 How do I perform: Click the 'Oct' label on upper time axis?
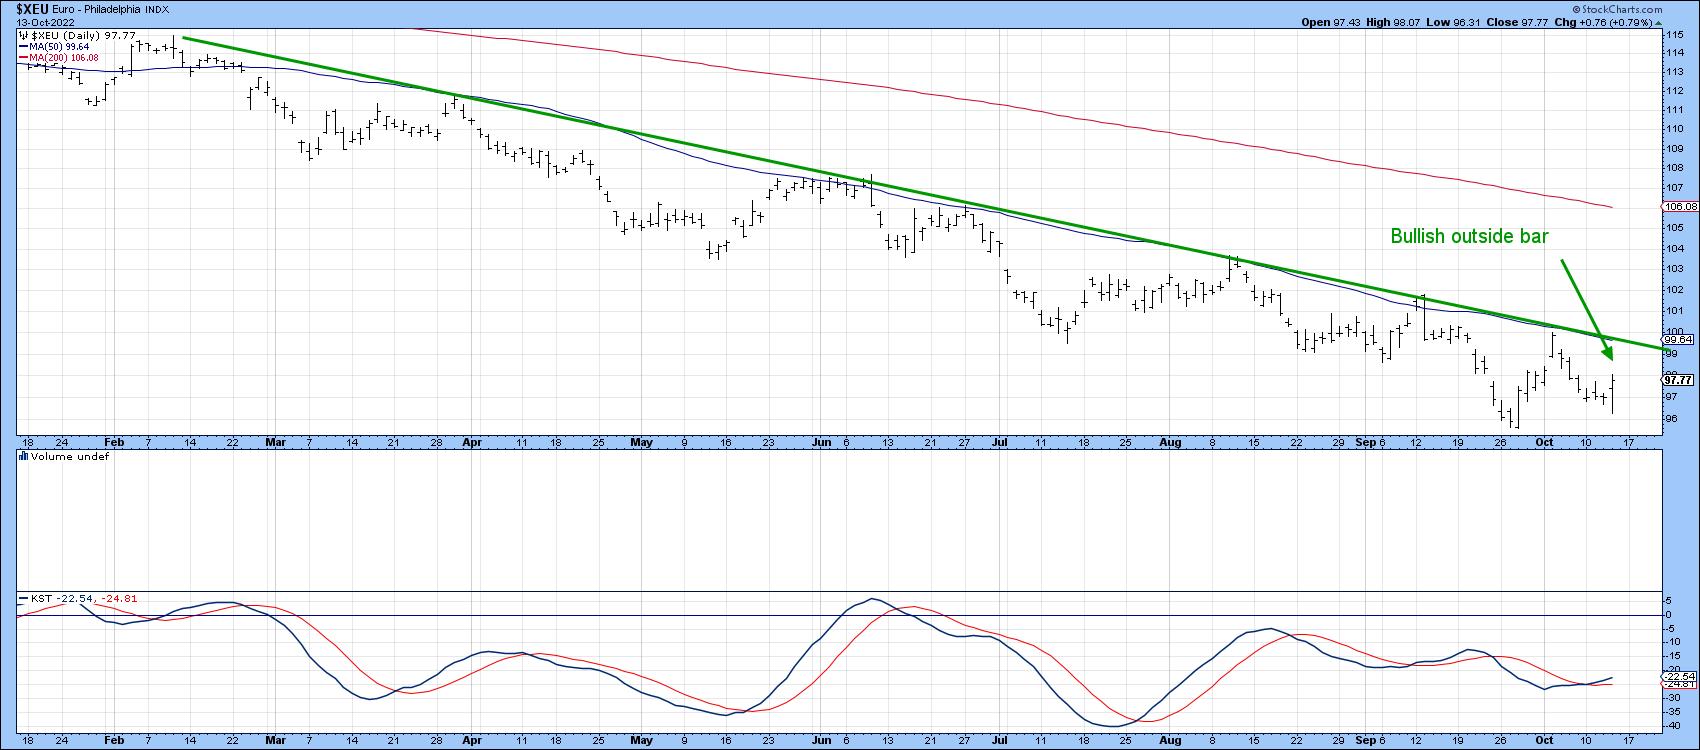point(1545,441)
